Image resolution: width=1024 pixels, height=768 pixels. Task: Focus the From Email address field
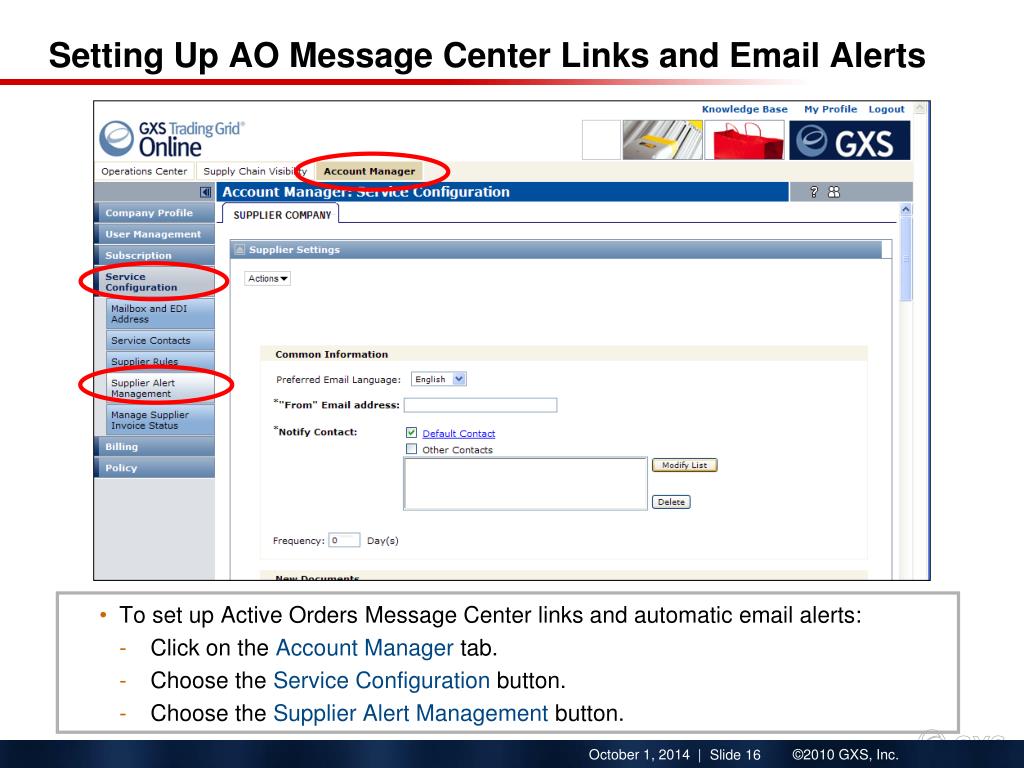point(481,405)
